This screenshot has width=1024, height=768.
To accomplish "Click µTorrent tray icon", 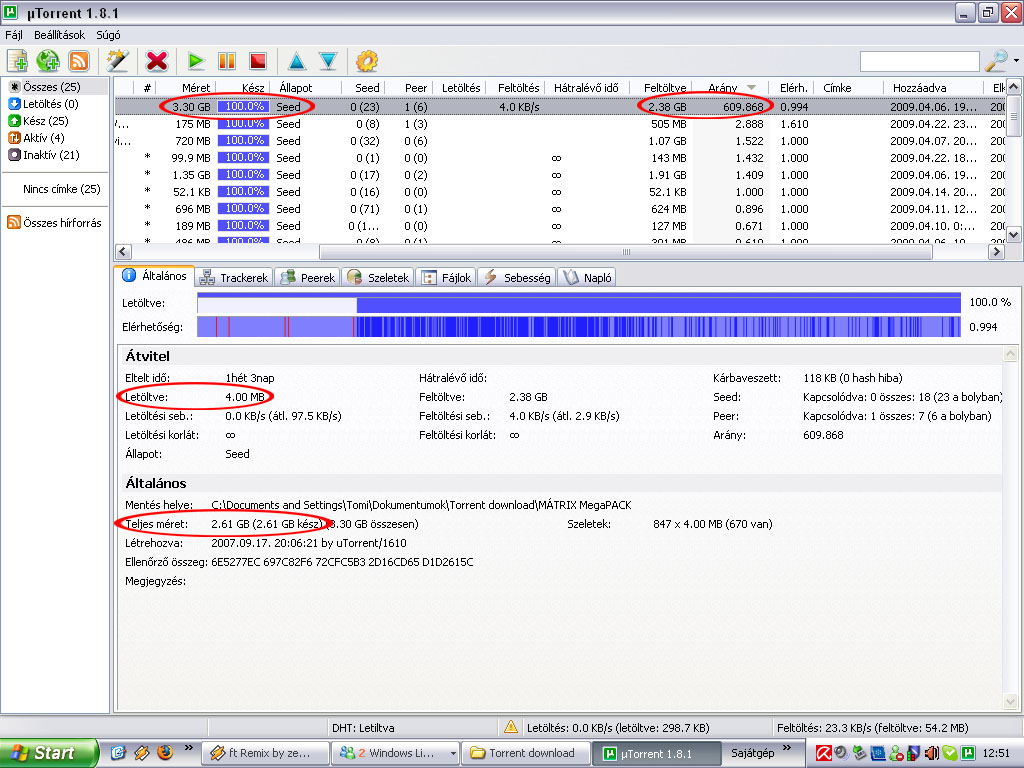I will (x=968, y=753).
